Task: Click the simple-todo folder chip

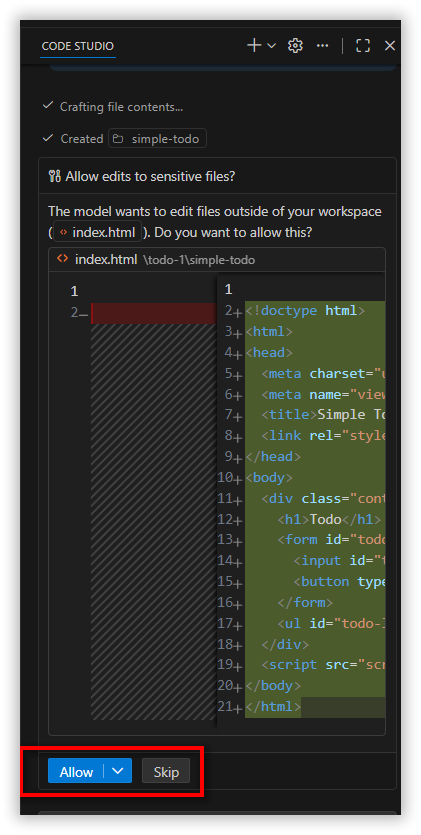Action: (158, 139)
